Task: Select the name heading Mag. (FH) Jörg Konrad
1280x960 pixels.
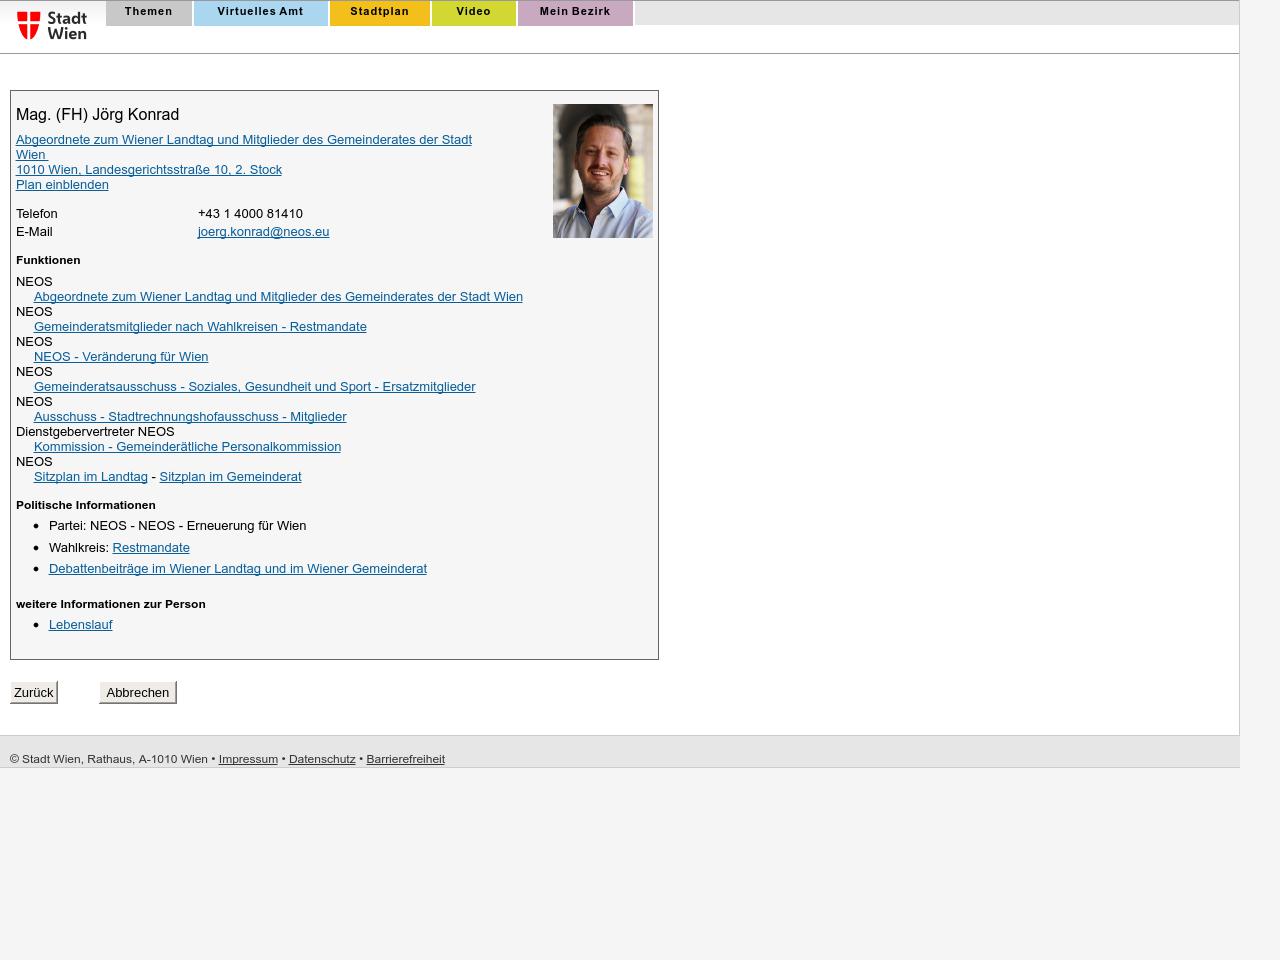Action: click(98, 115)
